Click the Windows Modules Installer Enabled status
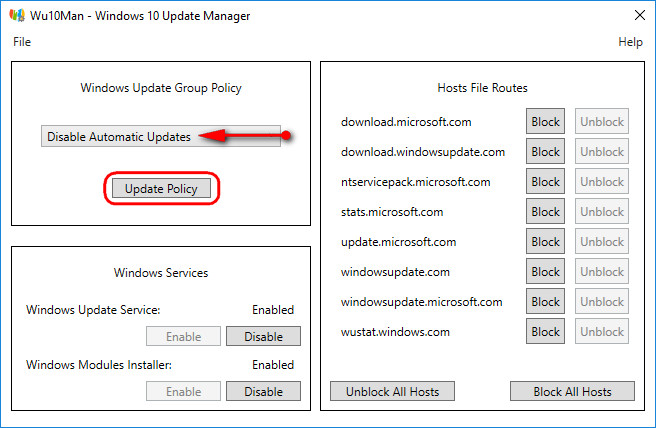 273,364
